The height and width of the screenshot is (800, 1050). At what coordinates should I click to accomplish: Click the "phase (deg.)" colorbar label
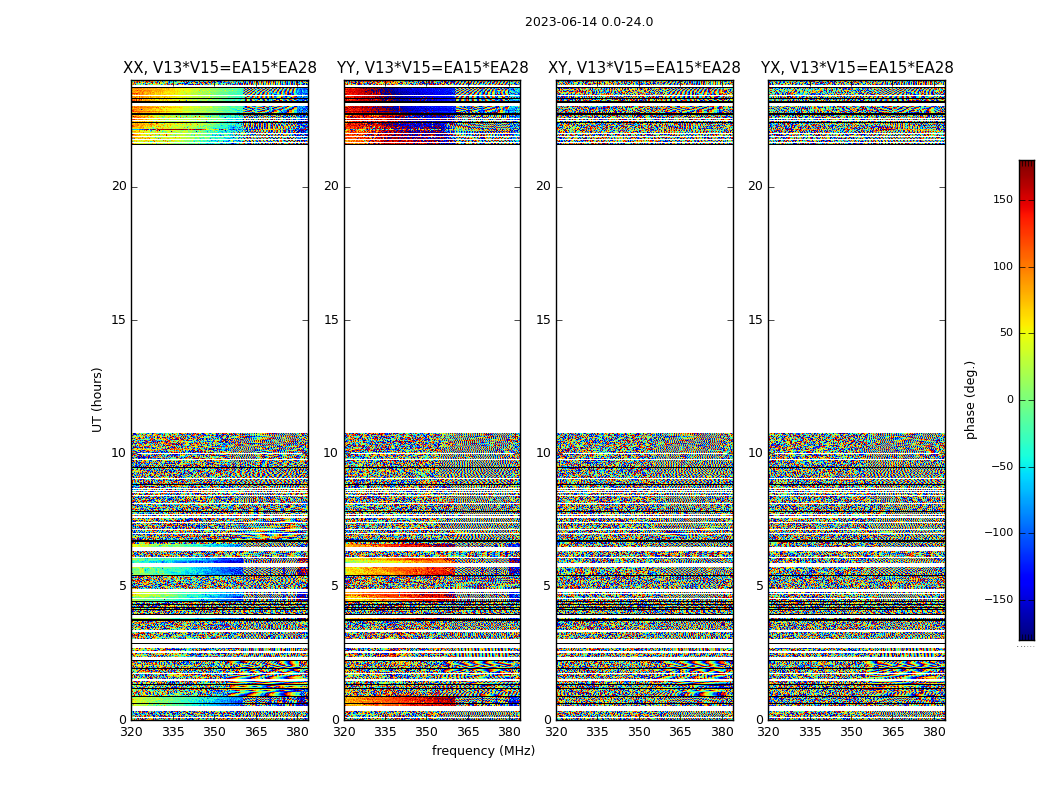[x=970, y=400]
